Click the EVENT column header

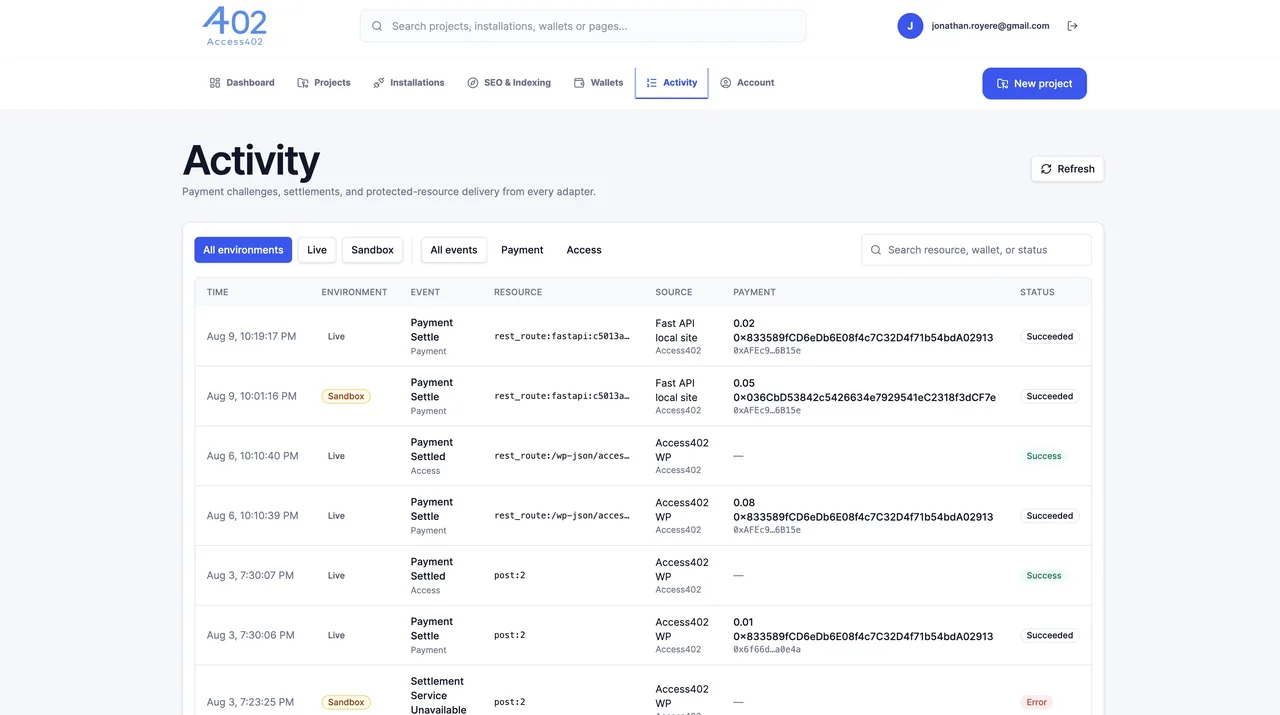coord(425,292)
